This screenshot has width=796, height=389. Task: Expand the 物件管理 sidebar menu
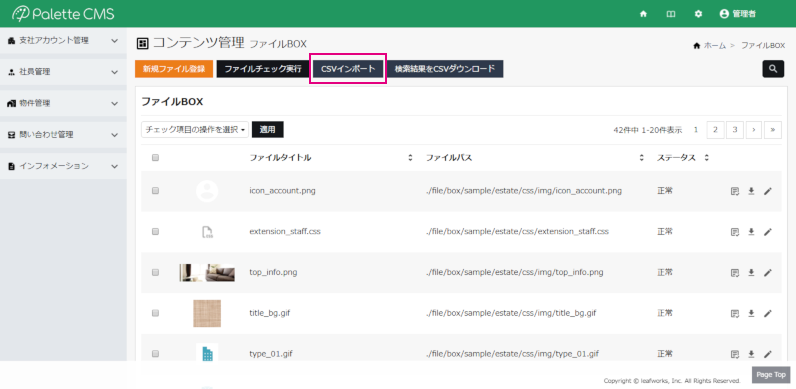click(63, 103)
